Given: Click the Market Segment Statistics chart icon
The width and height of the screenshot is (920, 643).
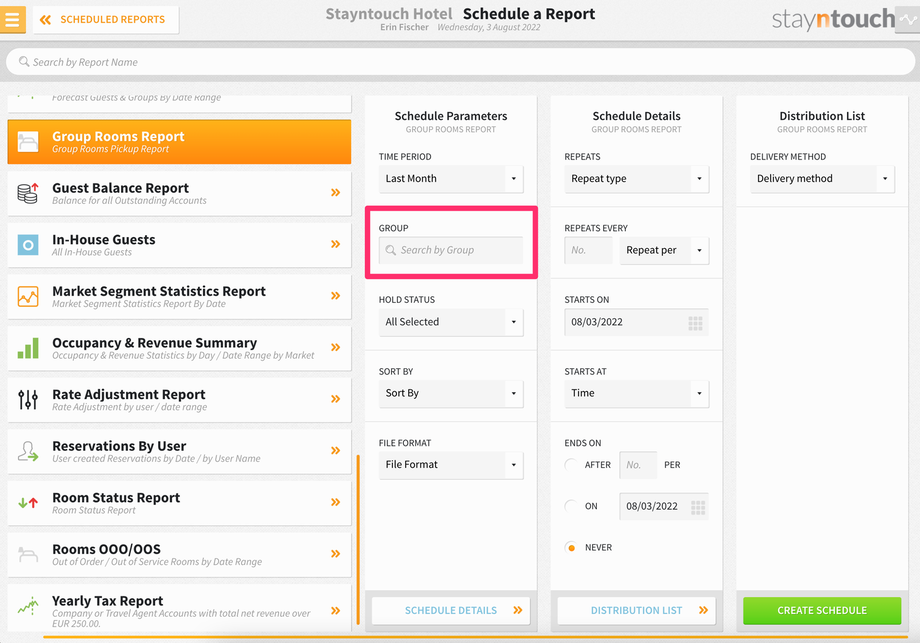Looking at the screenshot, I should (28, 296).
